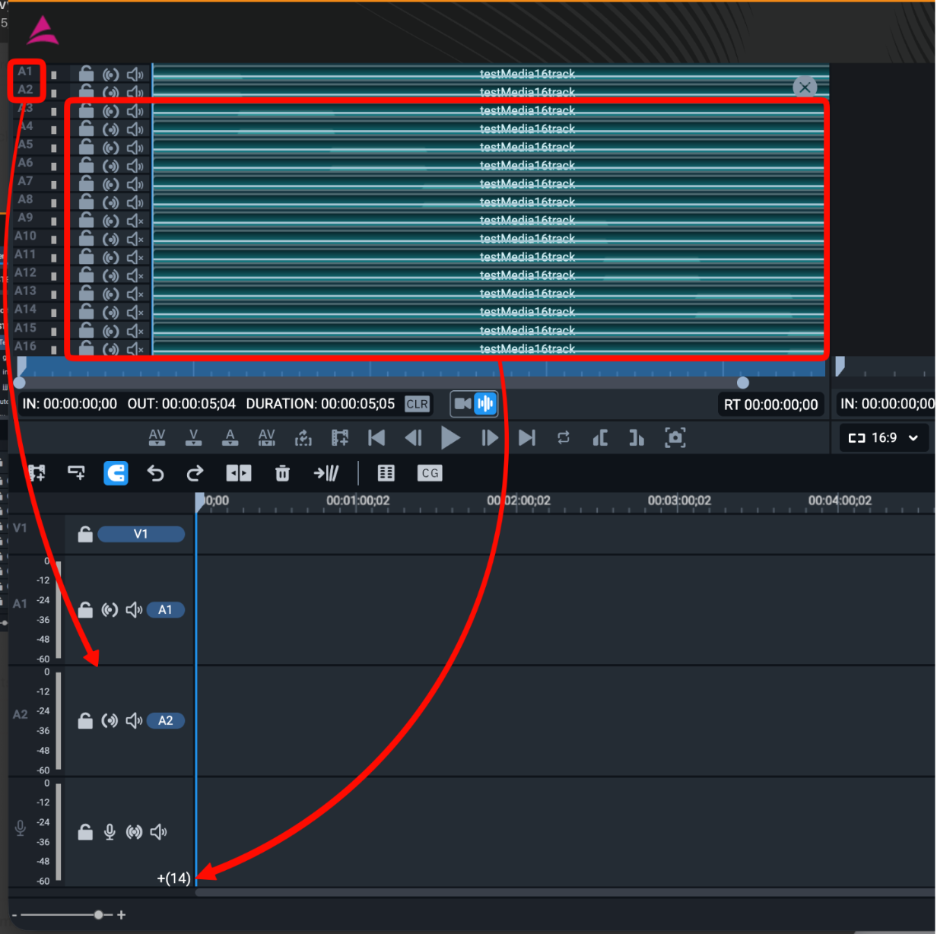Mute timeline A2 track speaker icon
Viewport: 936px width, 934px height.
point(134,721)
